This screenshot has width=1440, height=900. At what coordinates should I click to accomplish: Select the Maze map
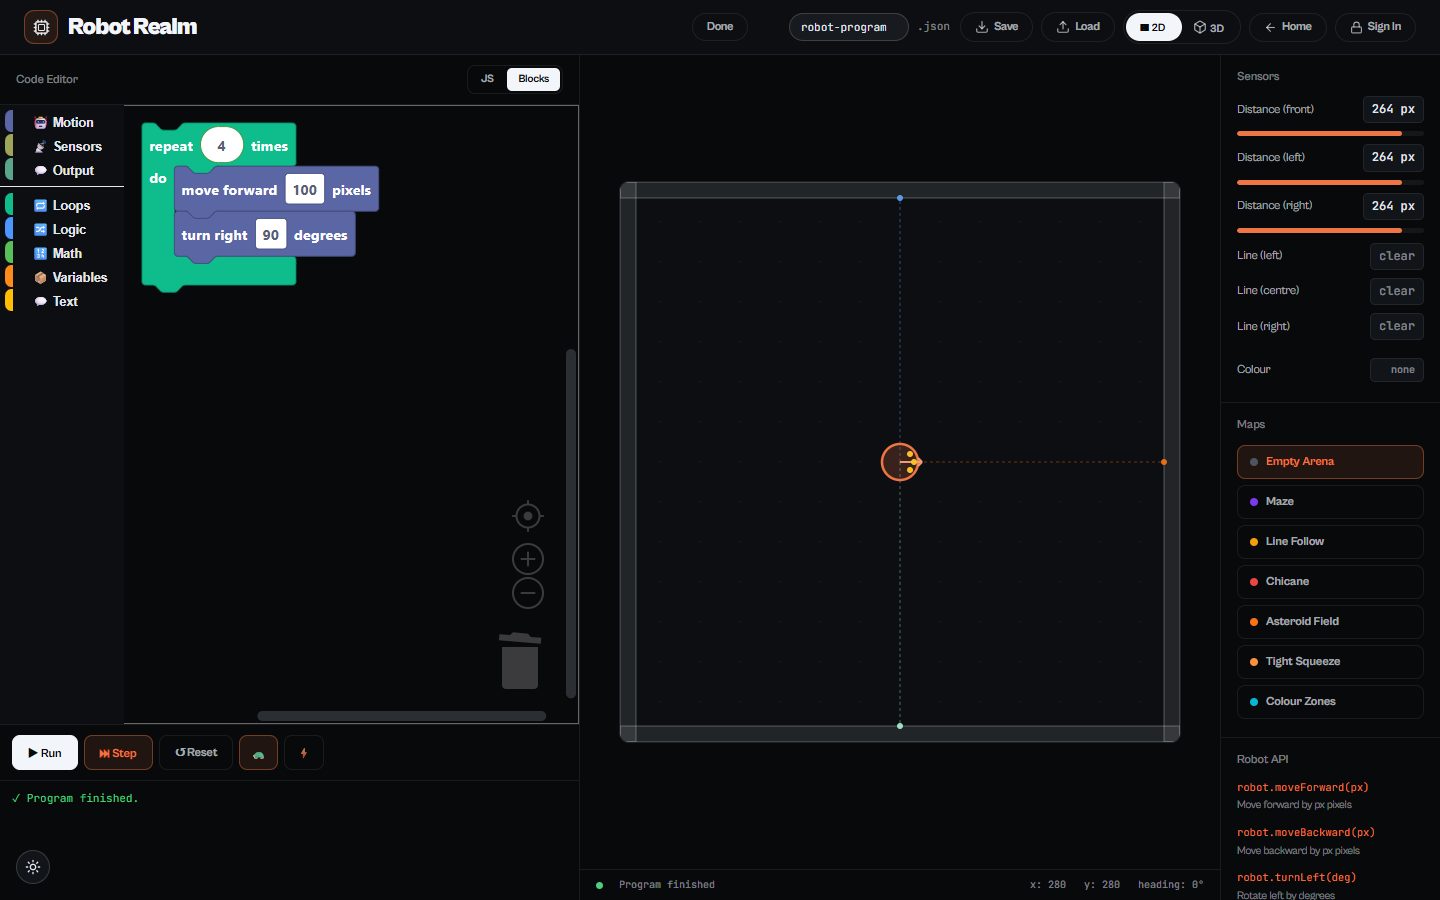pos(1330,502)
